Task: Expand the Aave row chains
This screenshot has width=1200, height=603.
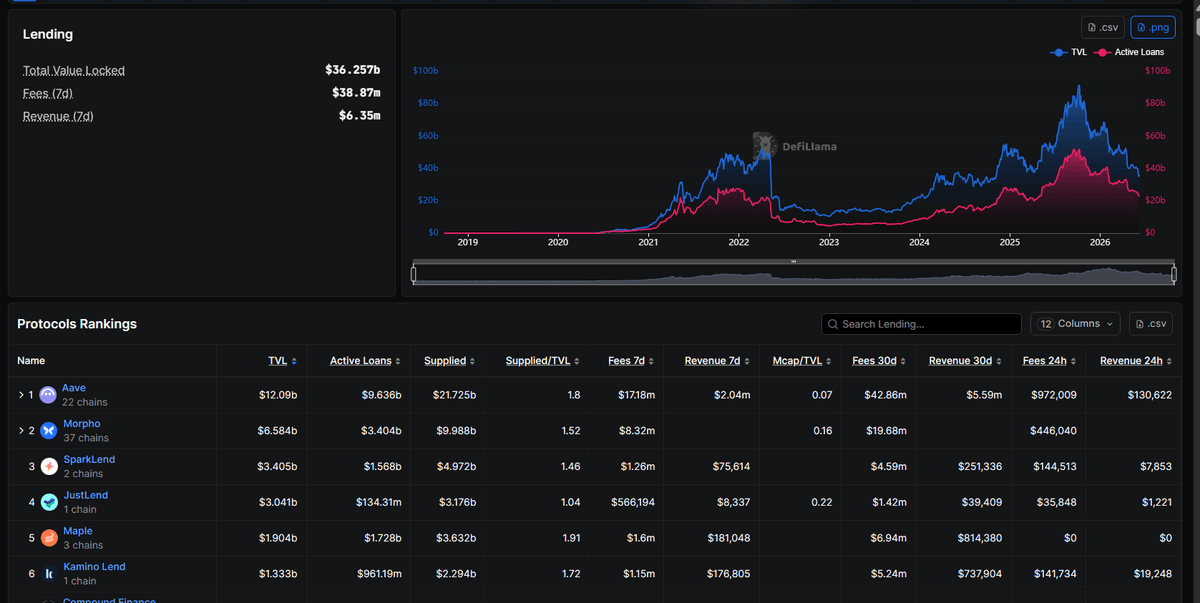Action: tap(21, 395)
